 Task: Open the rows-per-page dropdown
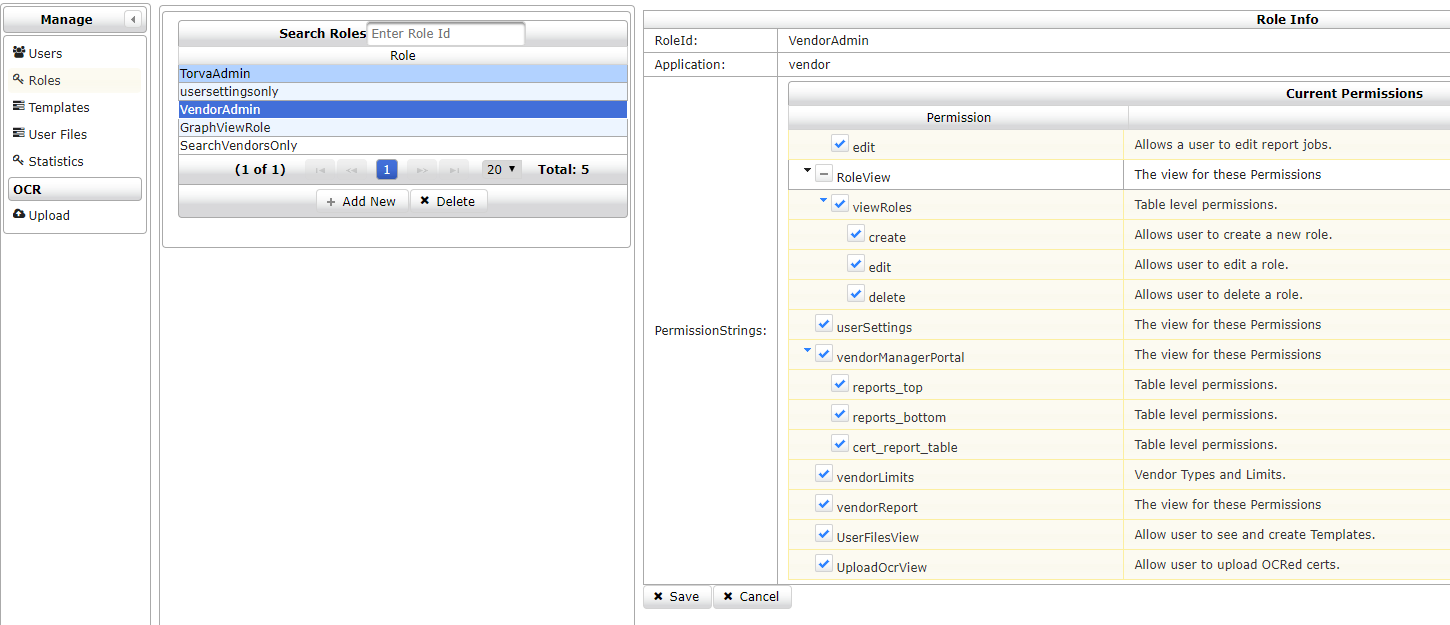(x=501, y=170)
